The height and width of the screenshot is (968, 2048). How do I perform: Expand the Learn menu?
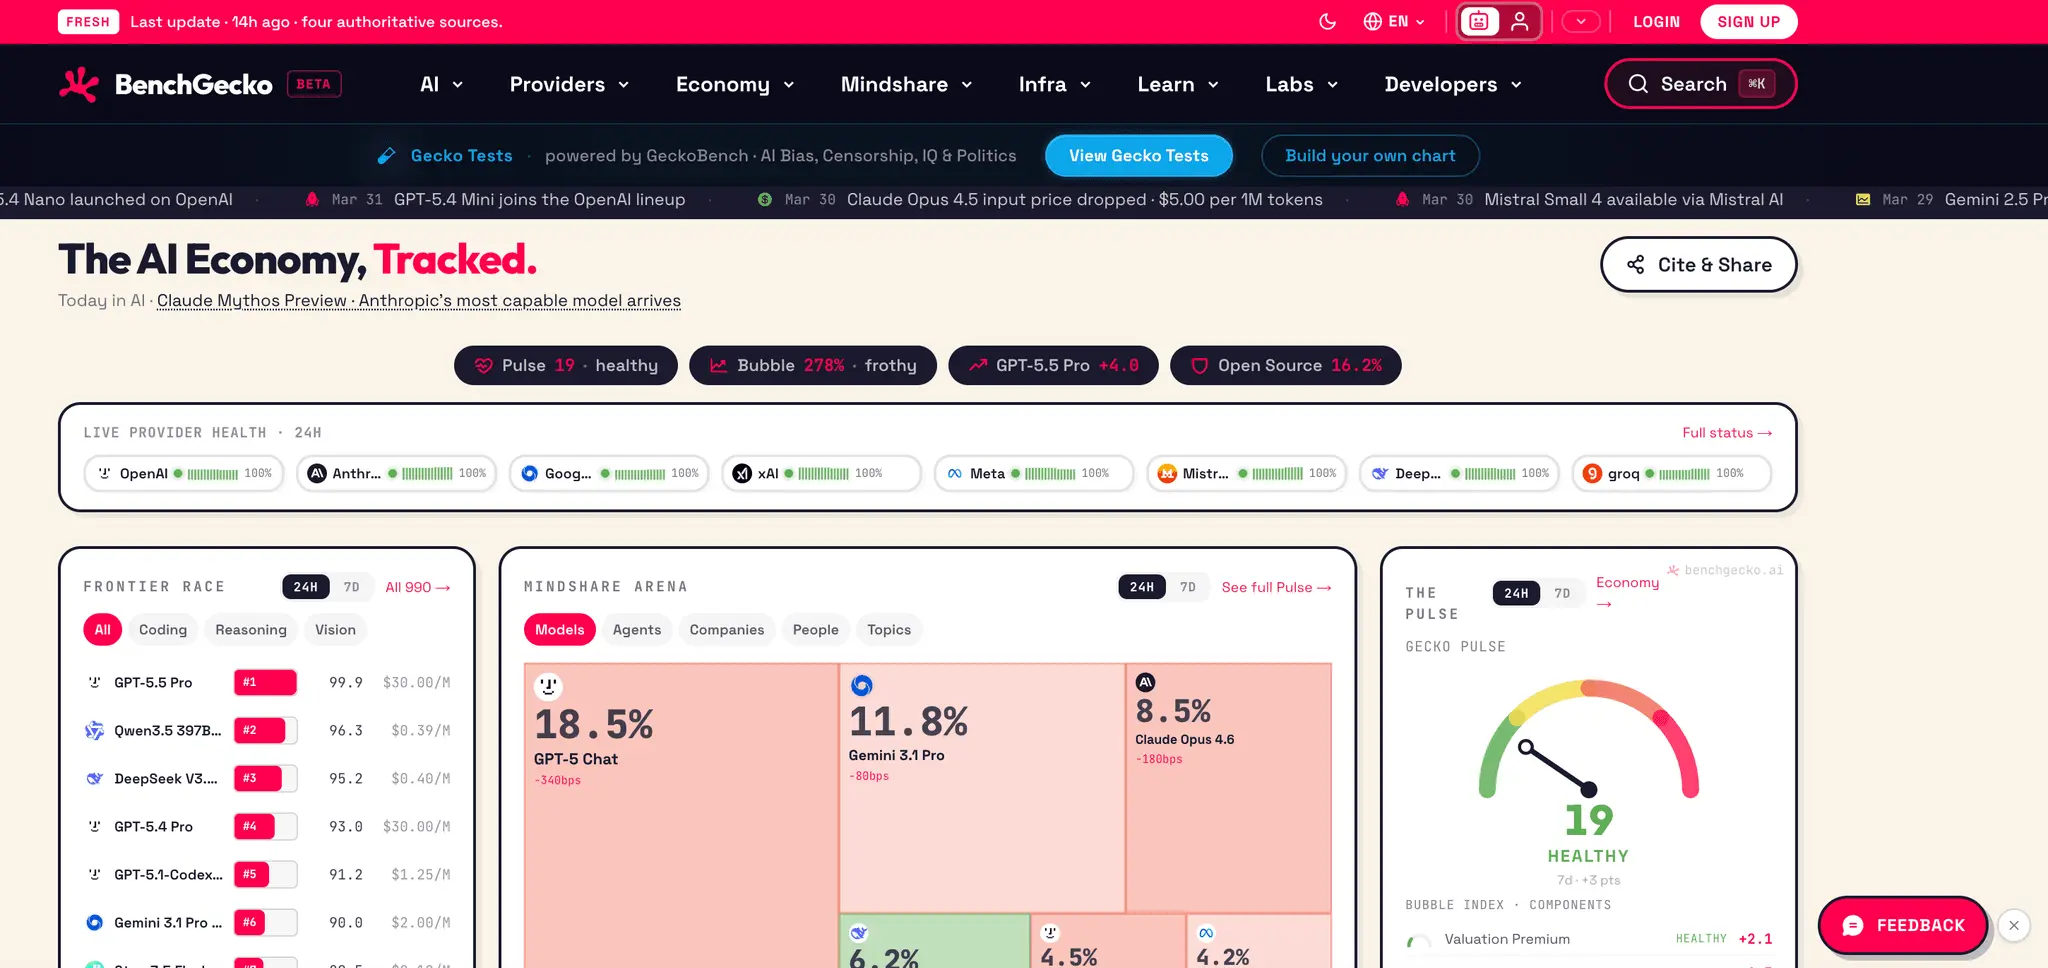click(x=1178, y=85)
